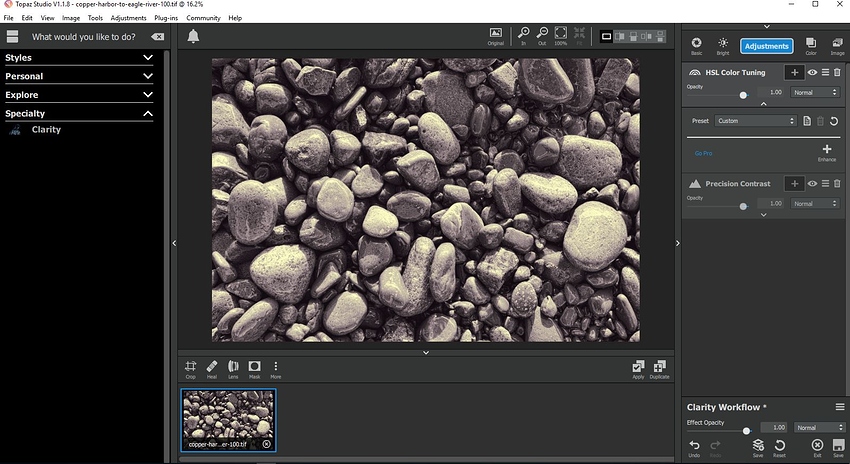
Task: Click the Duplicate image icon
Action: (659, 369)
